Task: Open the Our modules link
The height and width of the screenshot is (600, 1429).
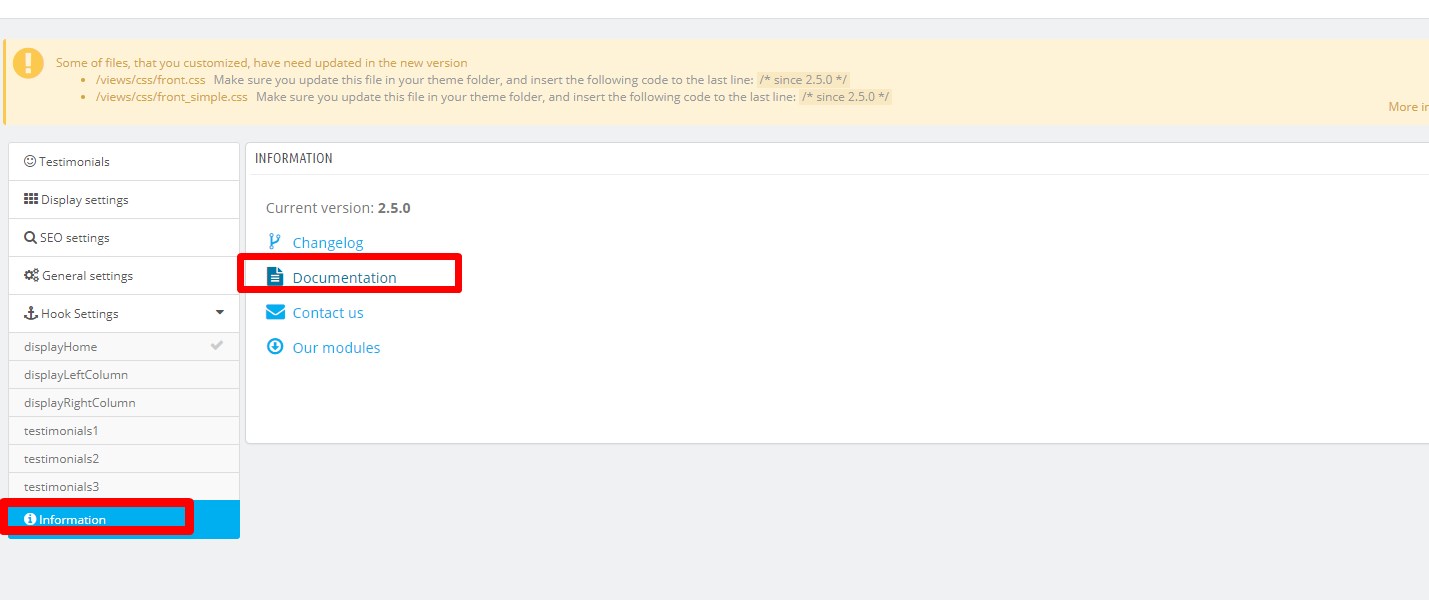Action: (x=336, y=347)
